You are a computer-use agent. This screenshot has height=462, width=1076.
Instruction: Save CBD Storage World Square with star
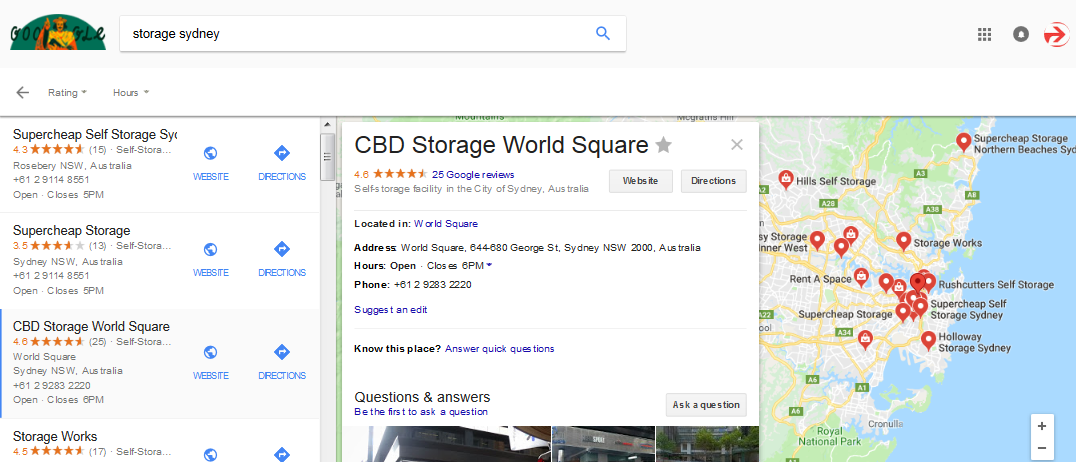(664, 145)
